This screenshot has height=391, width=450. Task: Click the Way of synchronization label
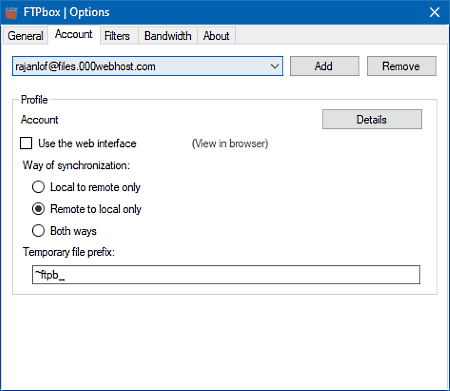click(76, 165)
